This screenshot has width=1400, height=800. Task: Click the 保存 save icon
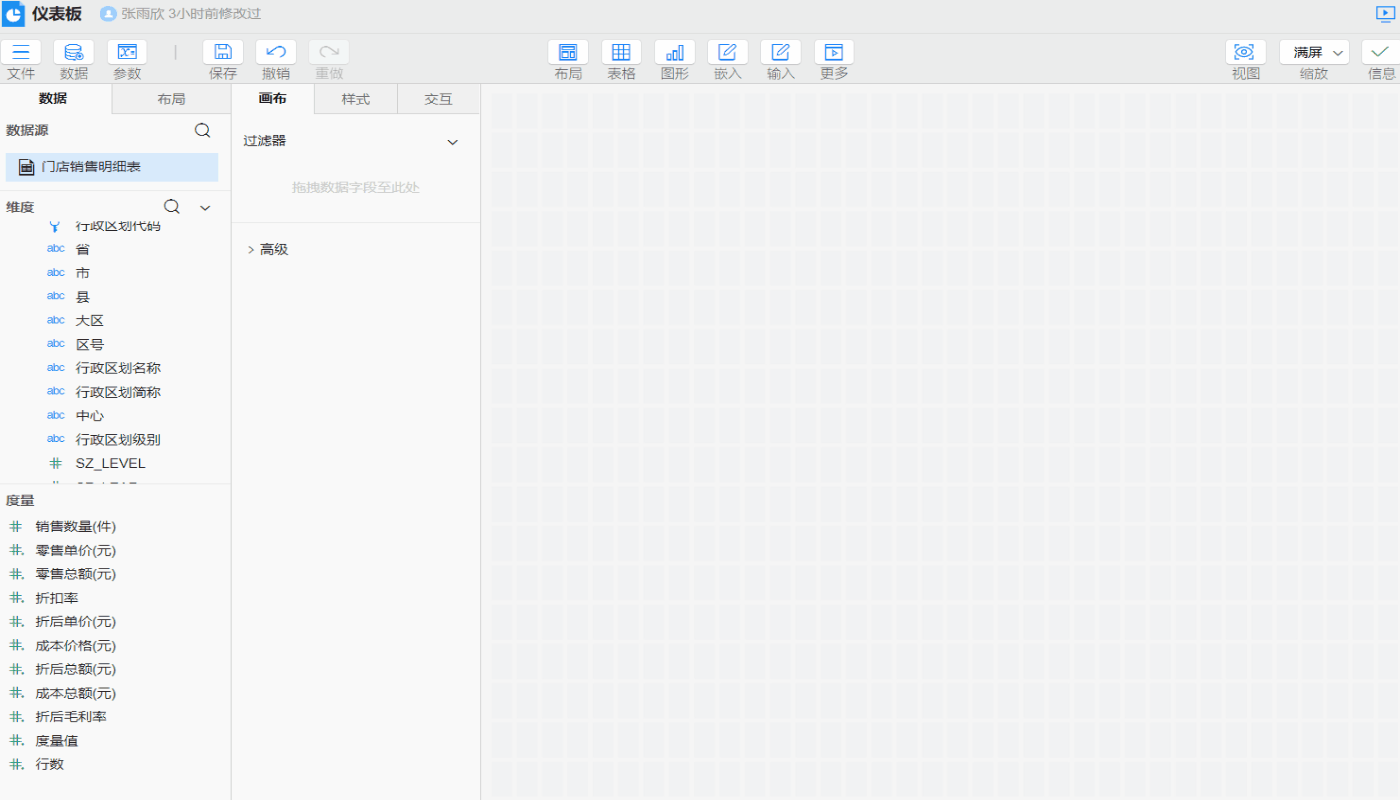[223, 53]
